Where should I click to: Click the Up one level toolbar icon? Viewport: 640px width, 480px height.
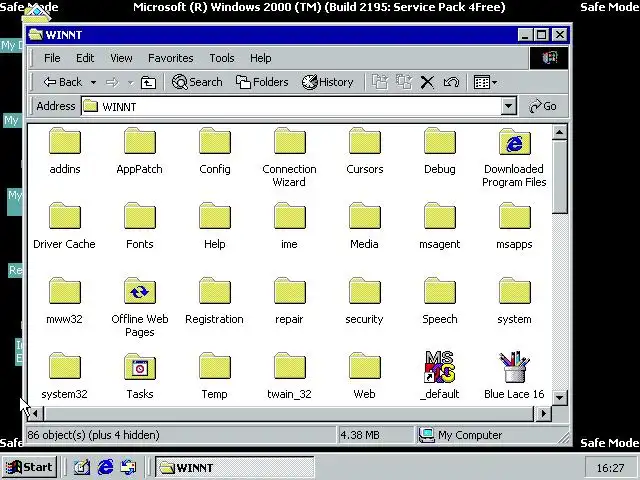coord(148,82)
